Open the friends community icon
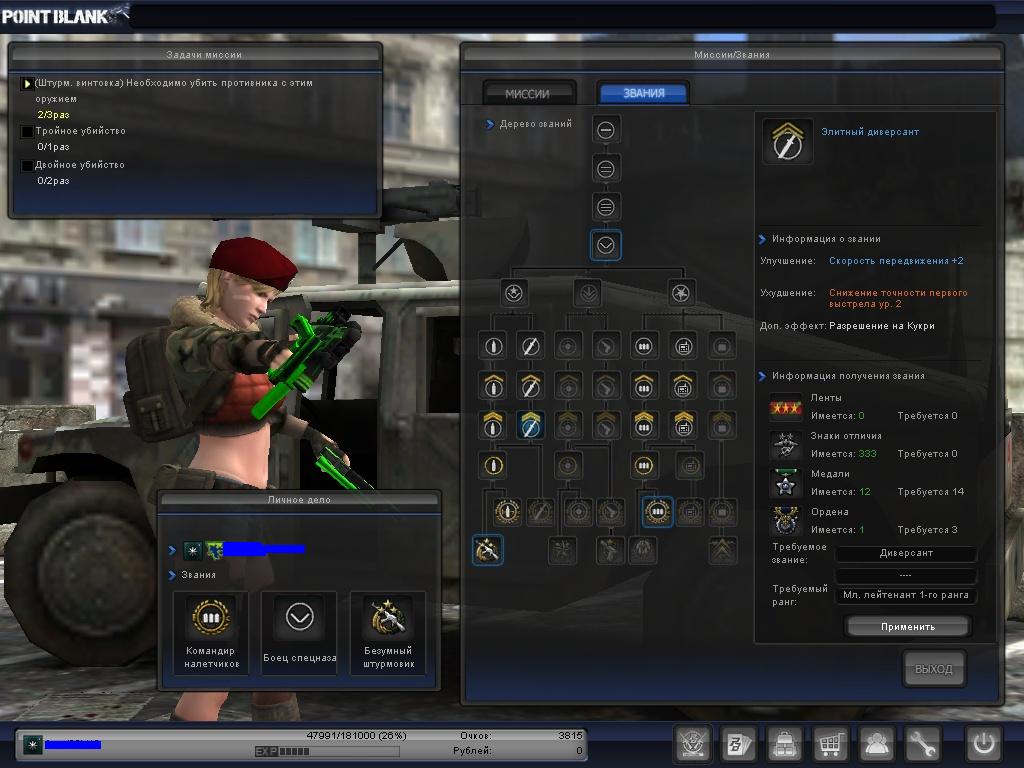 pyautogui.click(x=876, y=744)
